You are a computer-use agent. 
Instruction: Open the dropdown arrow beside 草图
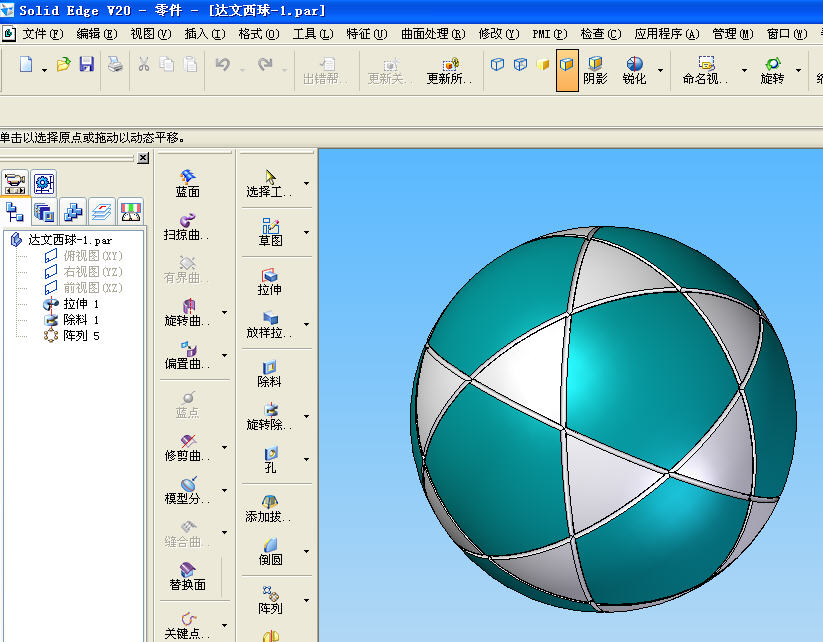(x=306, y=232)
